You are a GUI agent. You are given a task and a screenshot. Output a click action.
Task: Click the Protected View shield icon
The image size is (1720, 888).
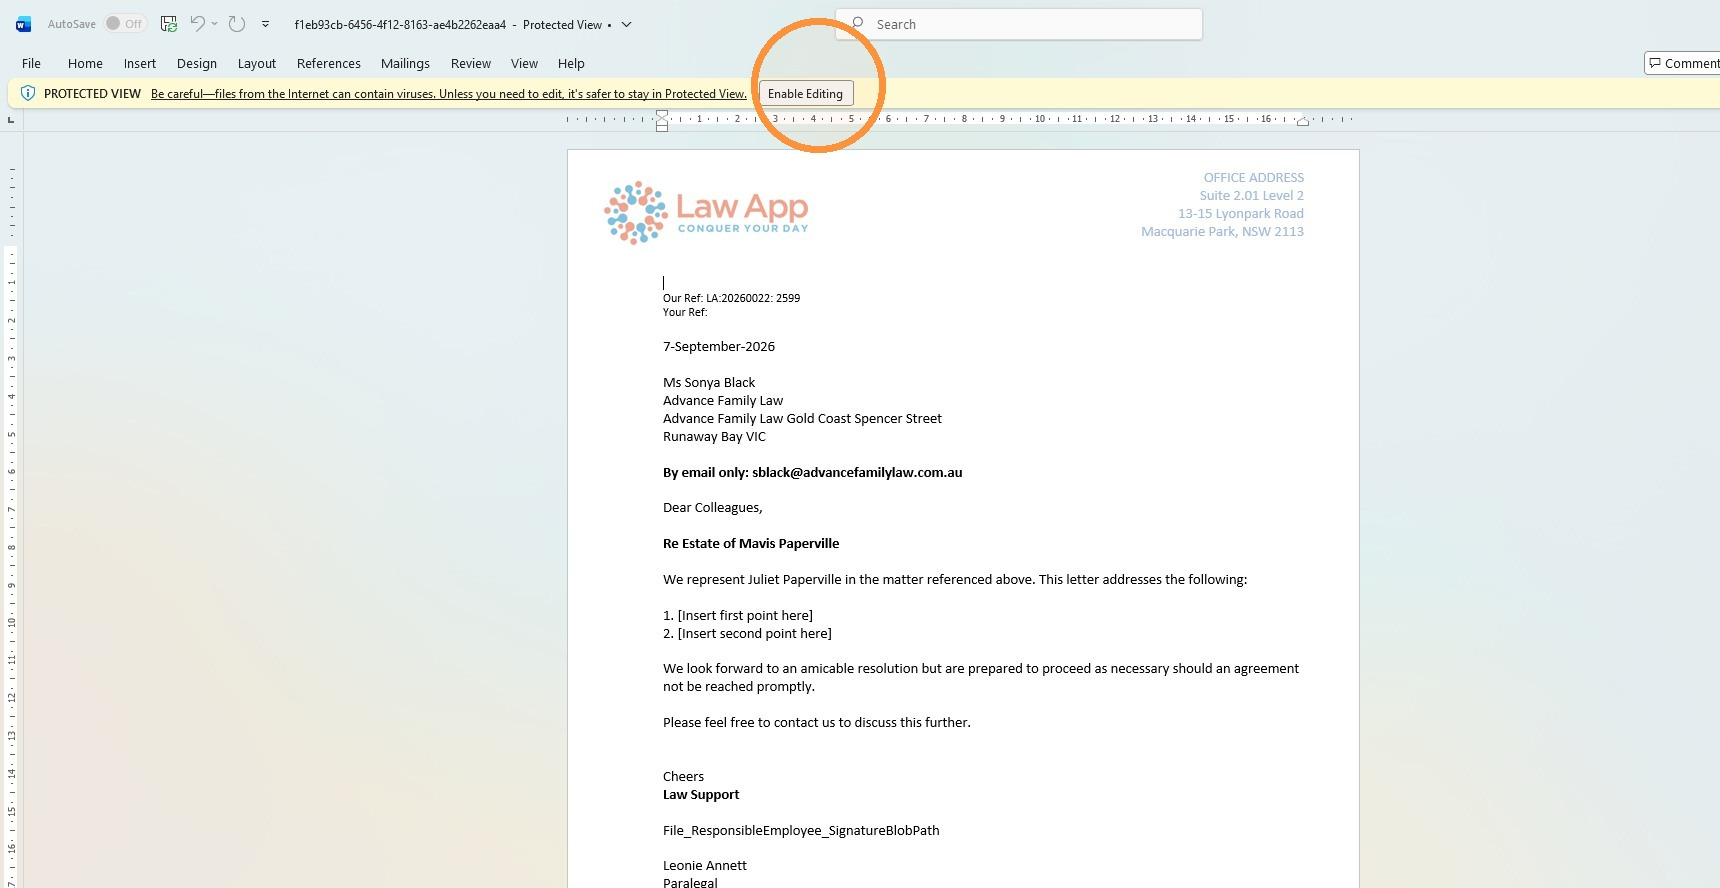(x=28, y=93)
